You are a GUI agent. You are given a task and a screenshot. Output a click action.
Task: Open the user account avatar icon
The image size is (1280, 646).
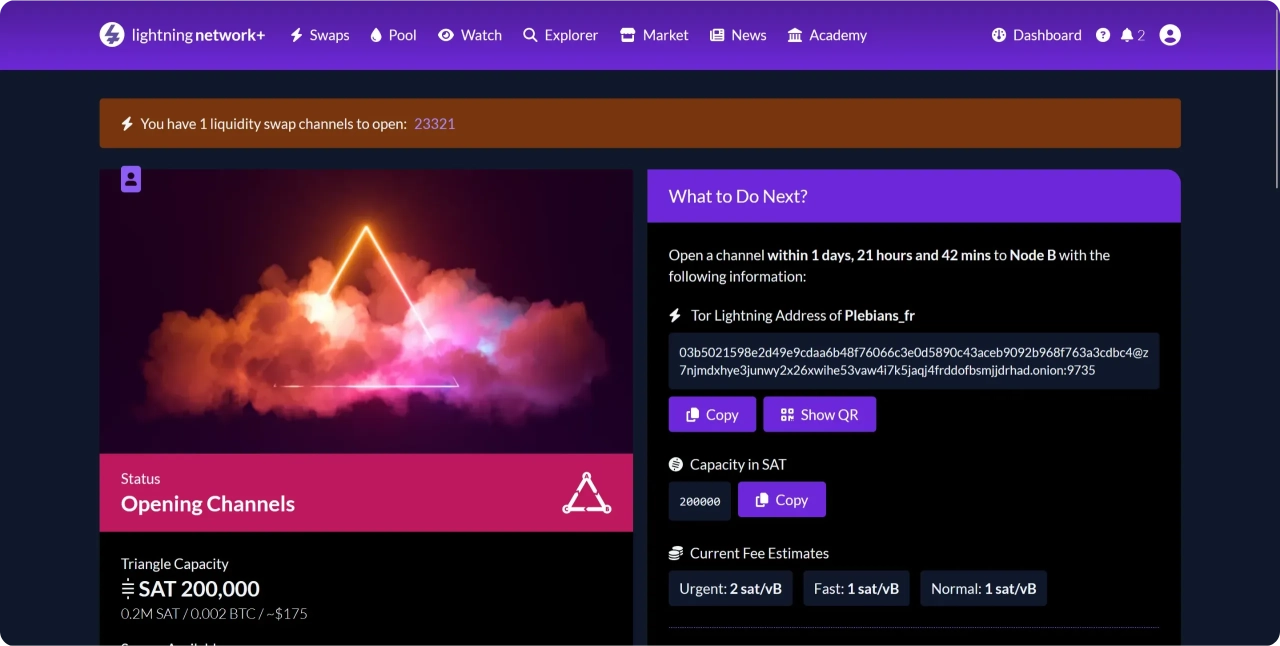coord(1170,35)
